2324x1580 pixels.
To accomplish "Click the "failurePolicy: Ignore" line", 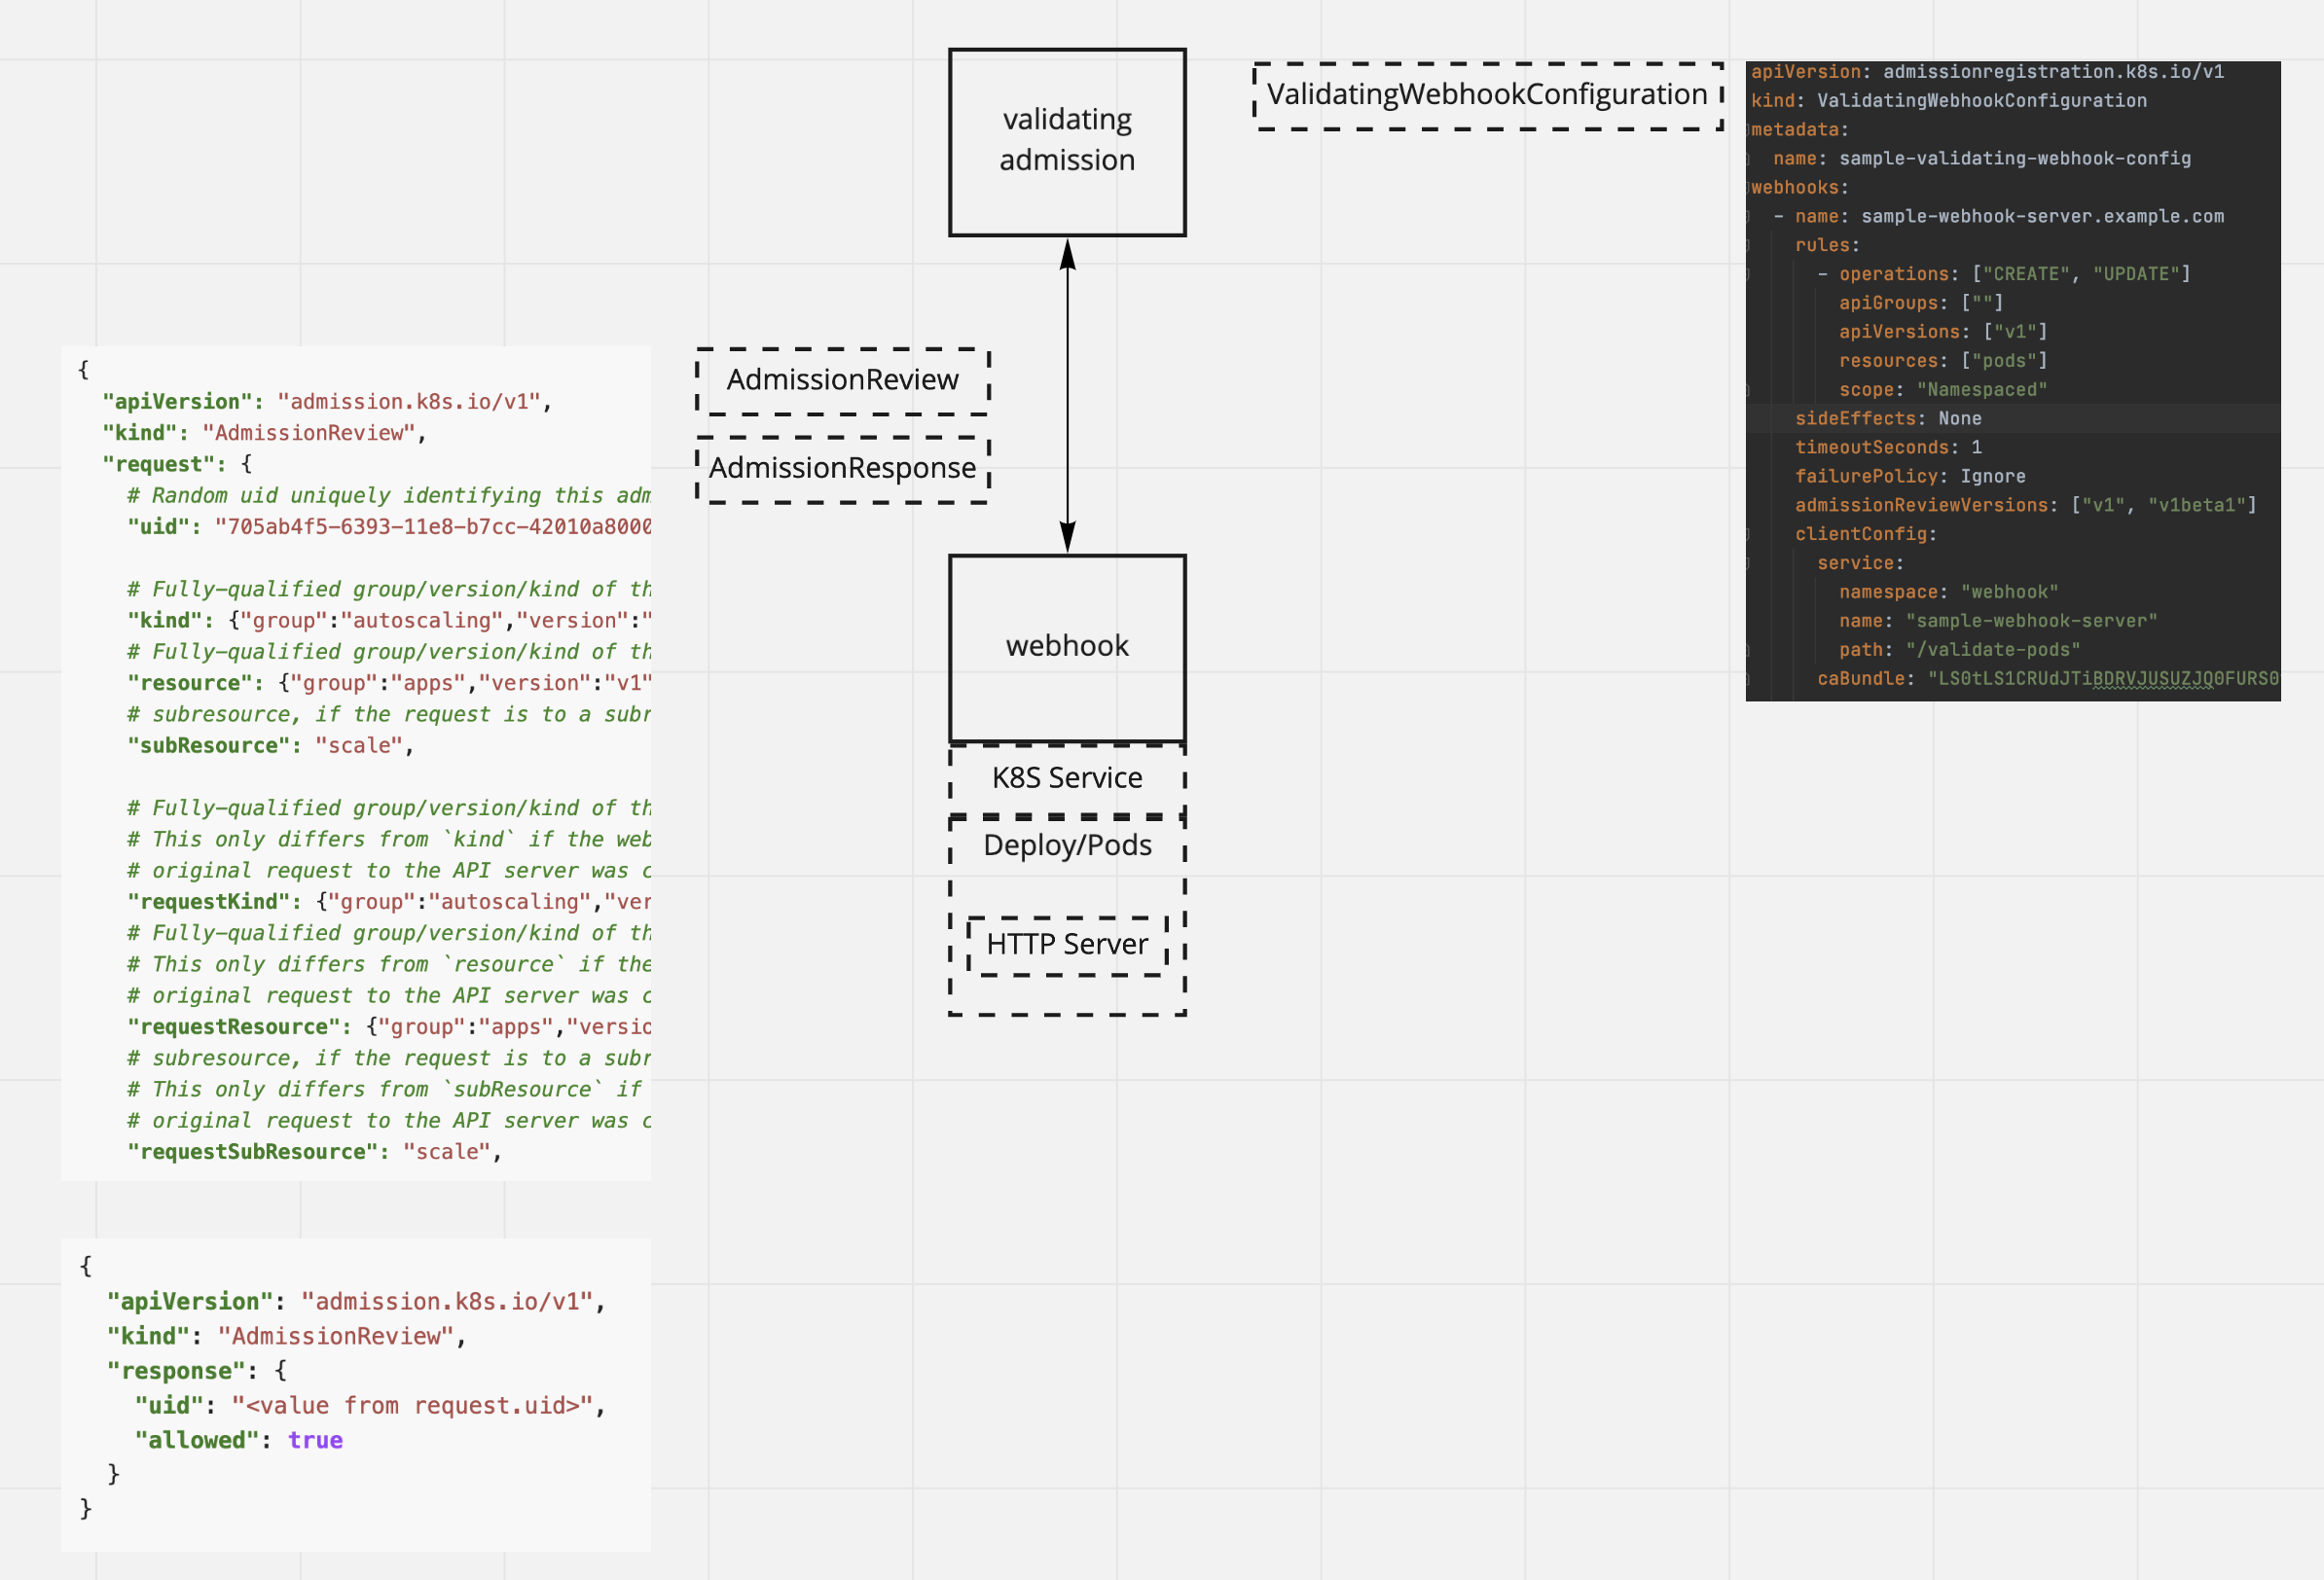I will [1910, 477].
